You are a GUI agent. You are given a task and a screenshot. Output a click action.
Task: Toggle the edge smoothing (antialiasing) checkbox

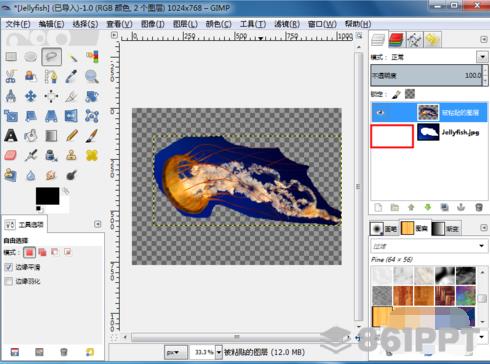pos(9,267)
